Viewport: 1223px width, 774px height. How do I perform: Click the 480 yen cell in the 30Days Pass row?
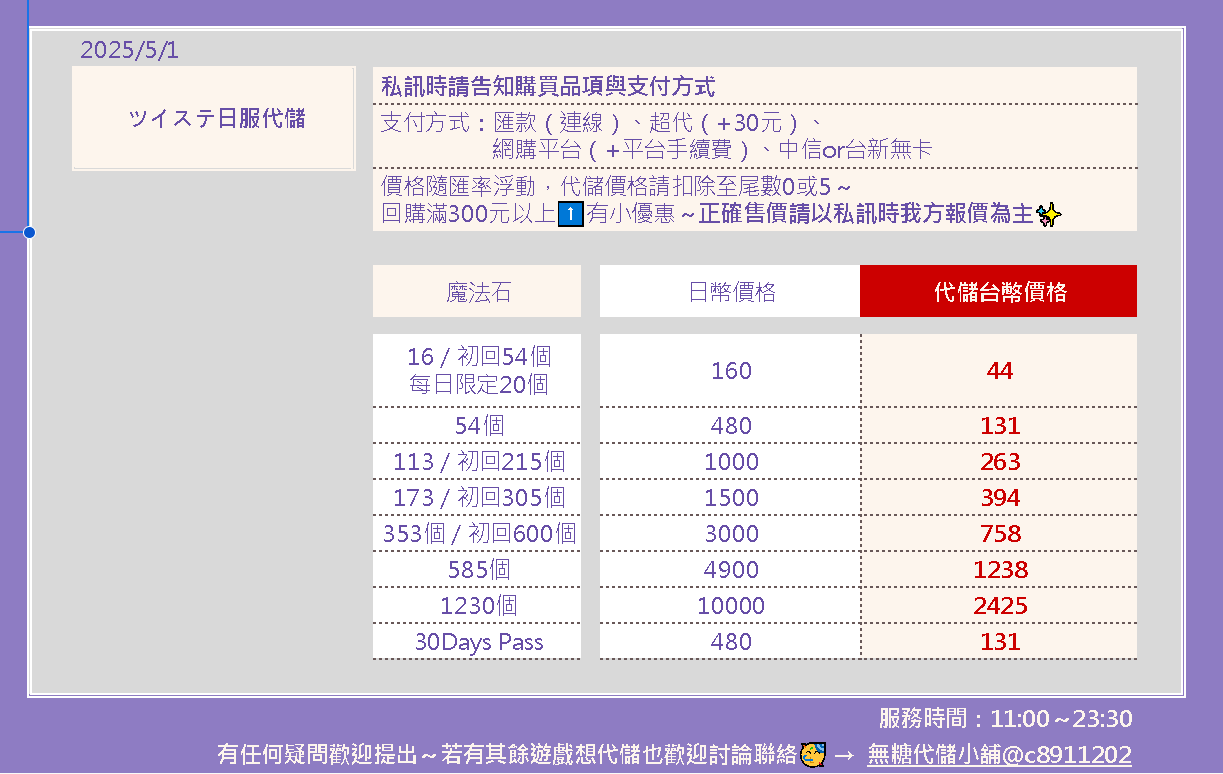[730, 641]
